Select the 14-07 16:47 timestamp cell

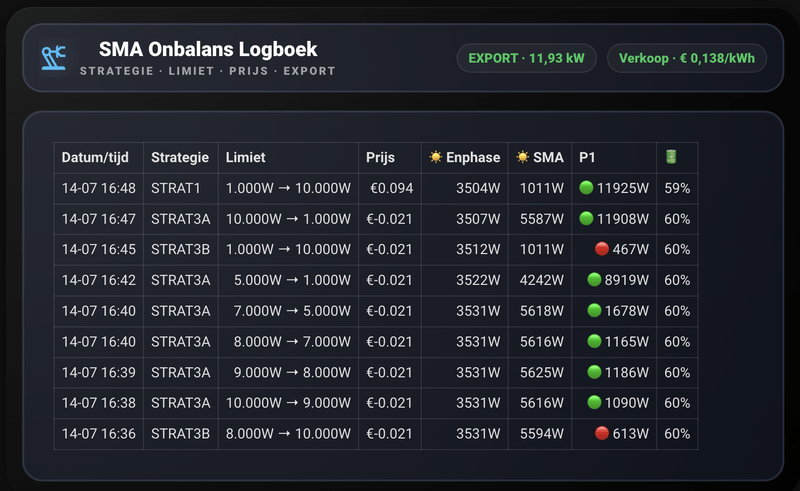pyautogui.click(x=98, y=219)
